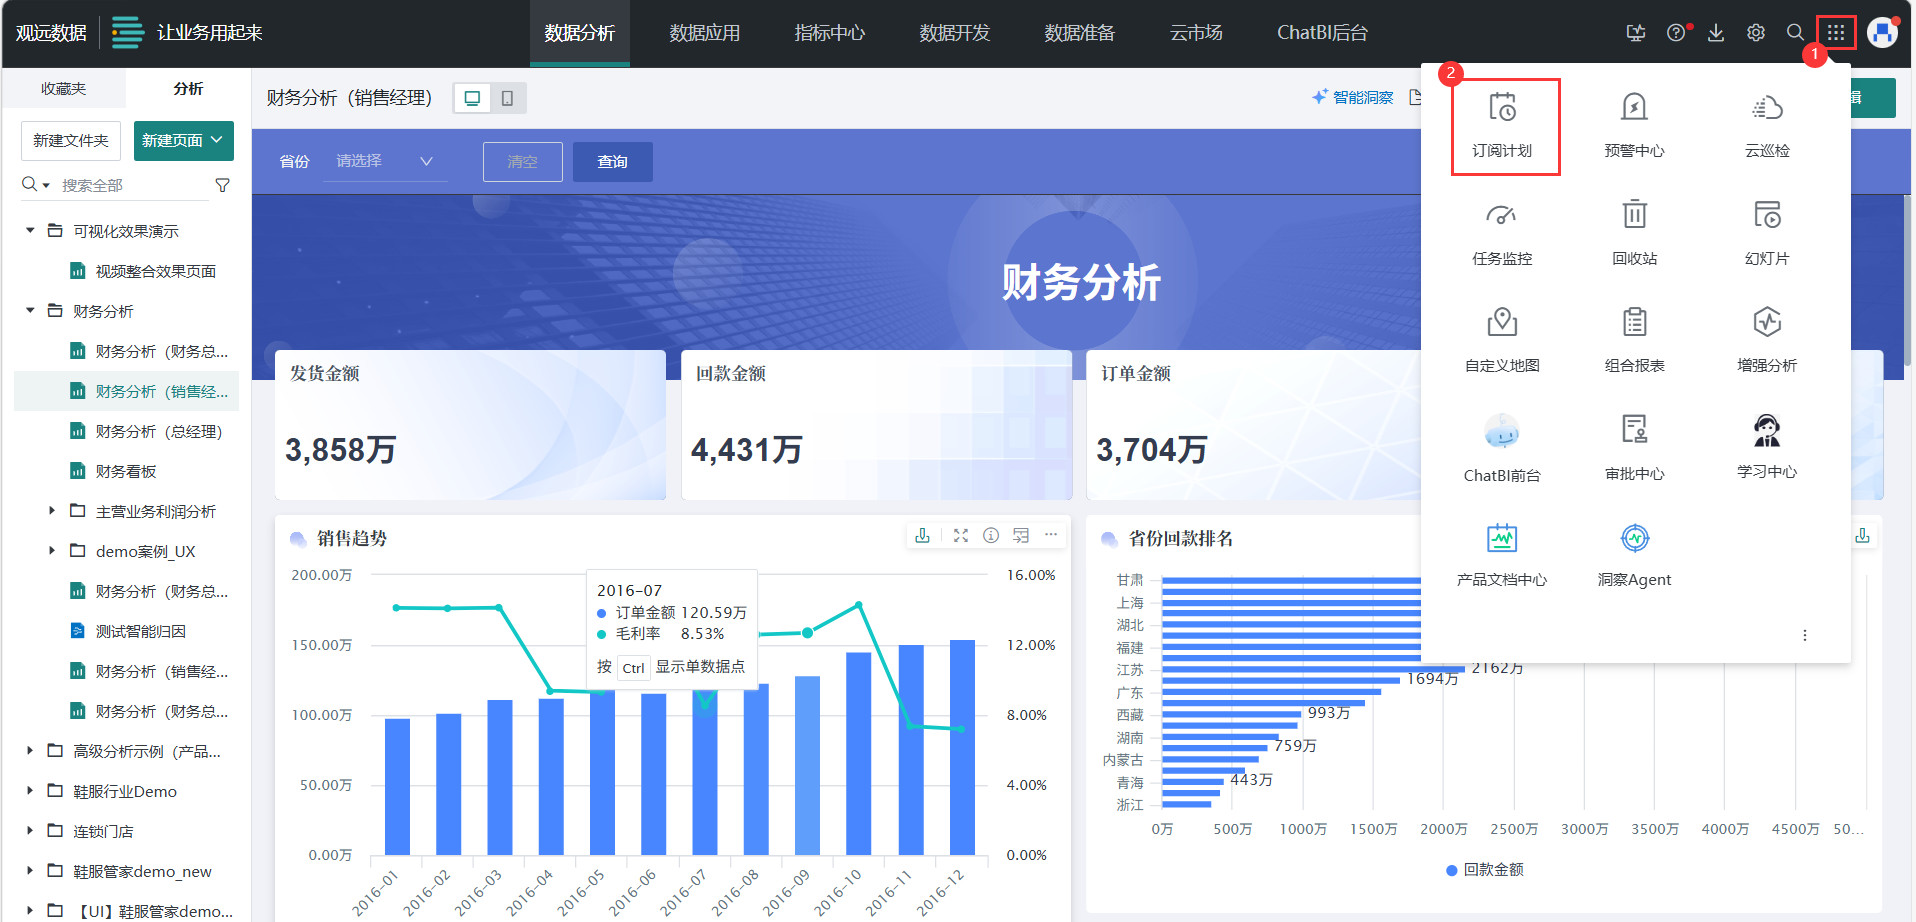
Task: Switch to mobile preview mode
Action: click(509, 97)
